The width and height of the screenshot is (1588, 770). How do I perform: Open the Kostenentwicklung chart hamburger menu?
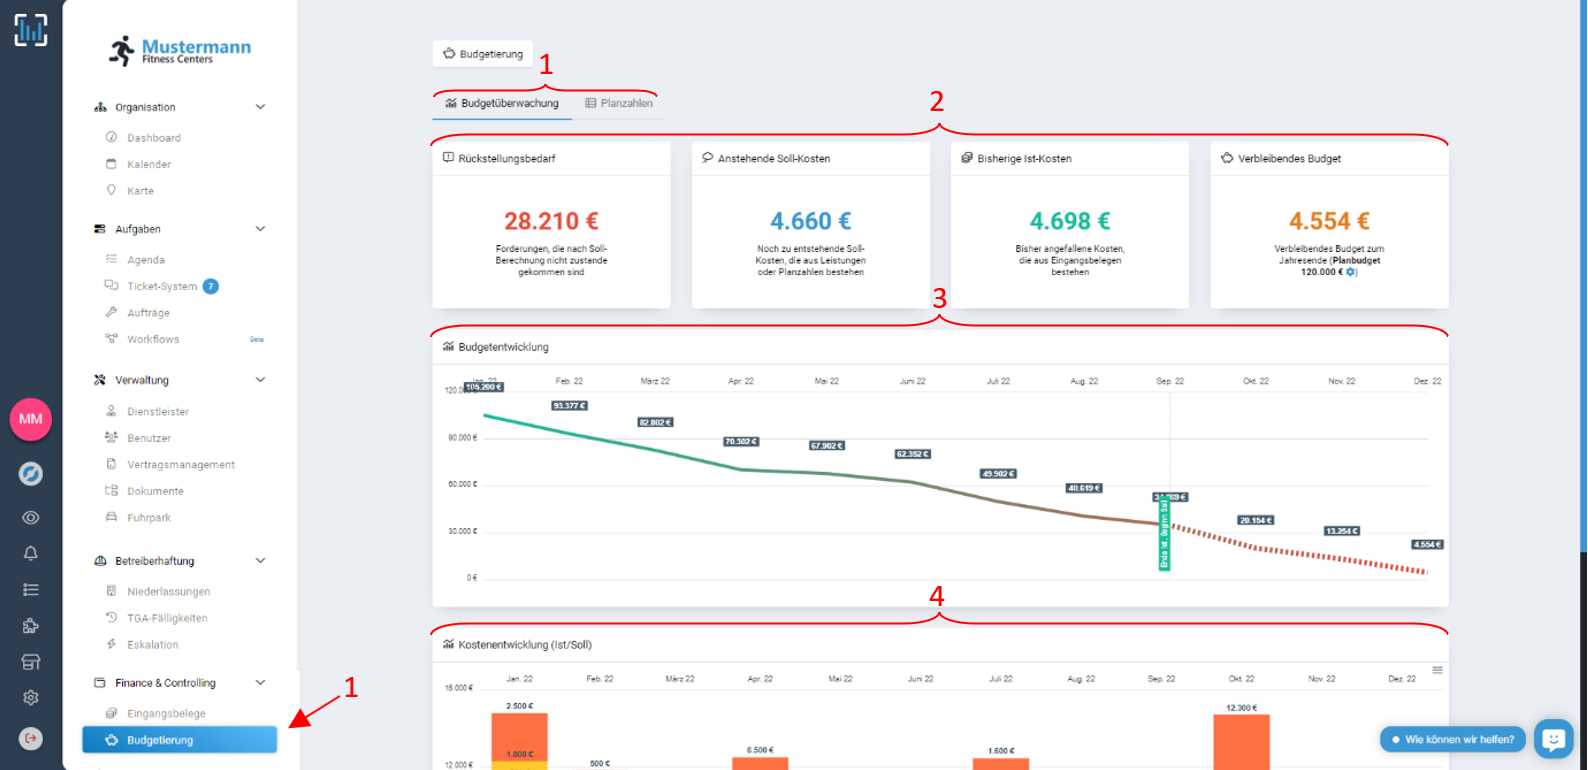click(x=1437, y=670)
